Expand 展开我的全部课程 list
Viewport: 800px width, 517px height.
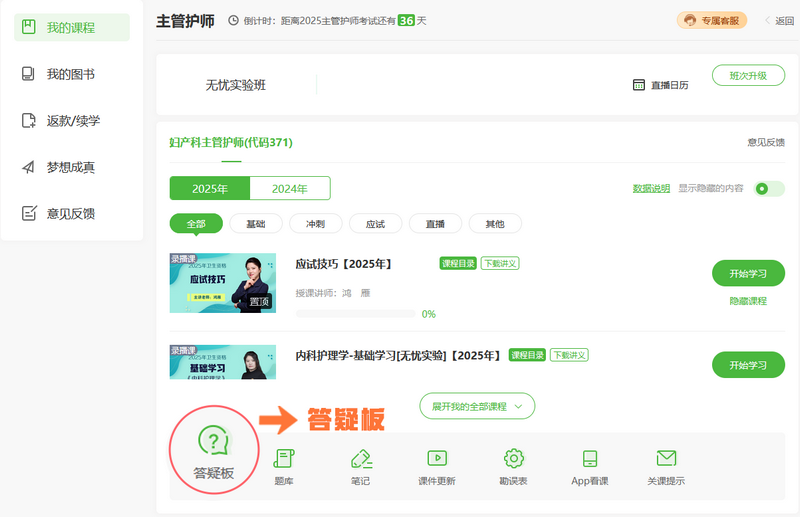(477, 406)
